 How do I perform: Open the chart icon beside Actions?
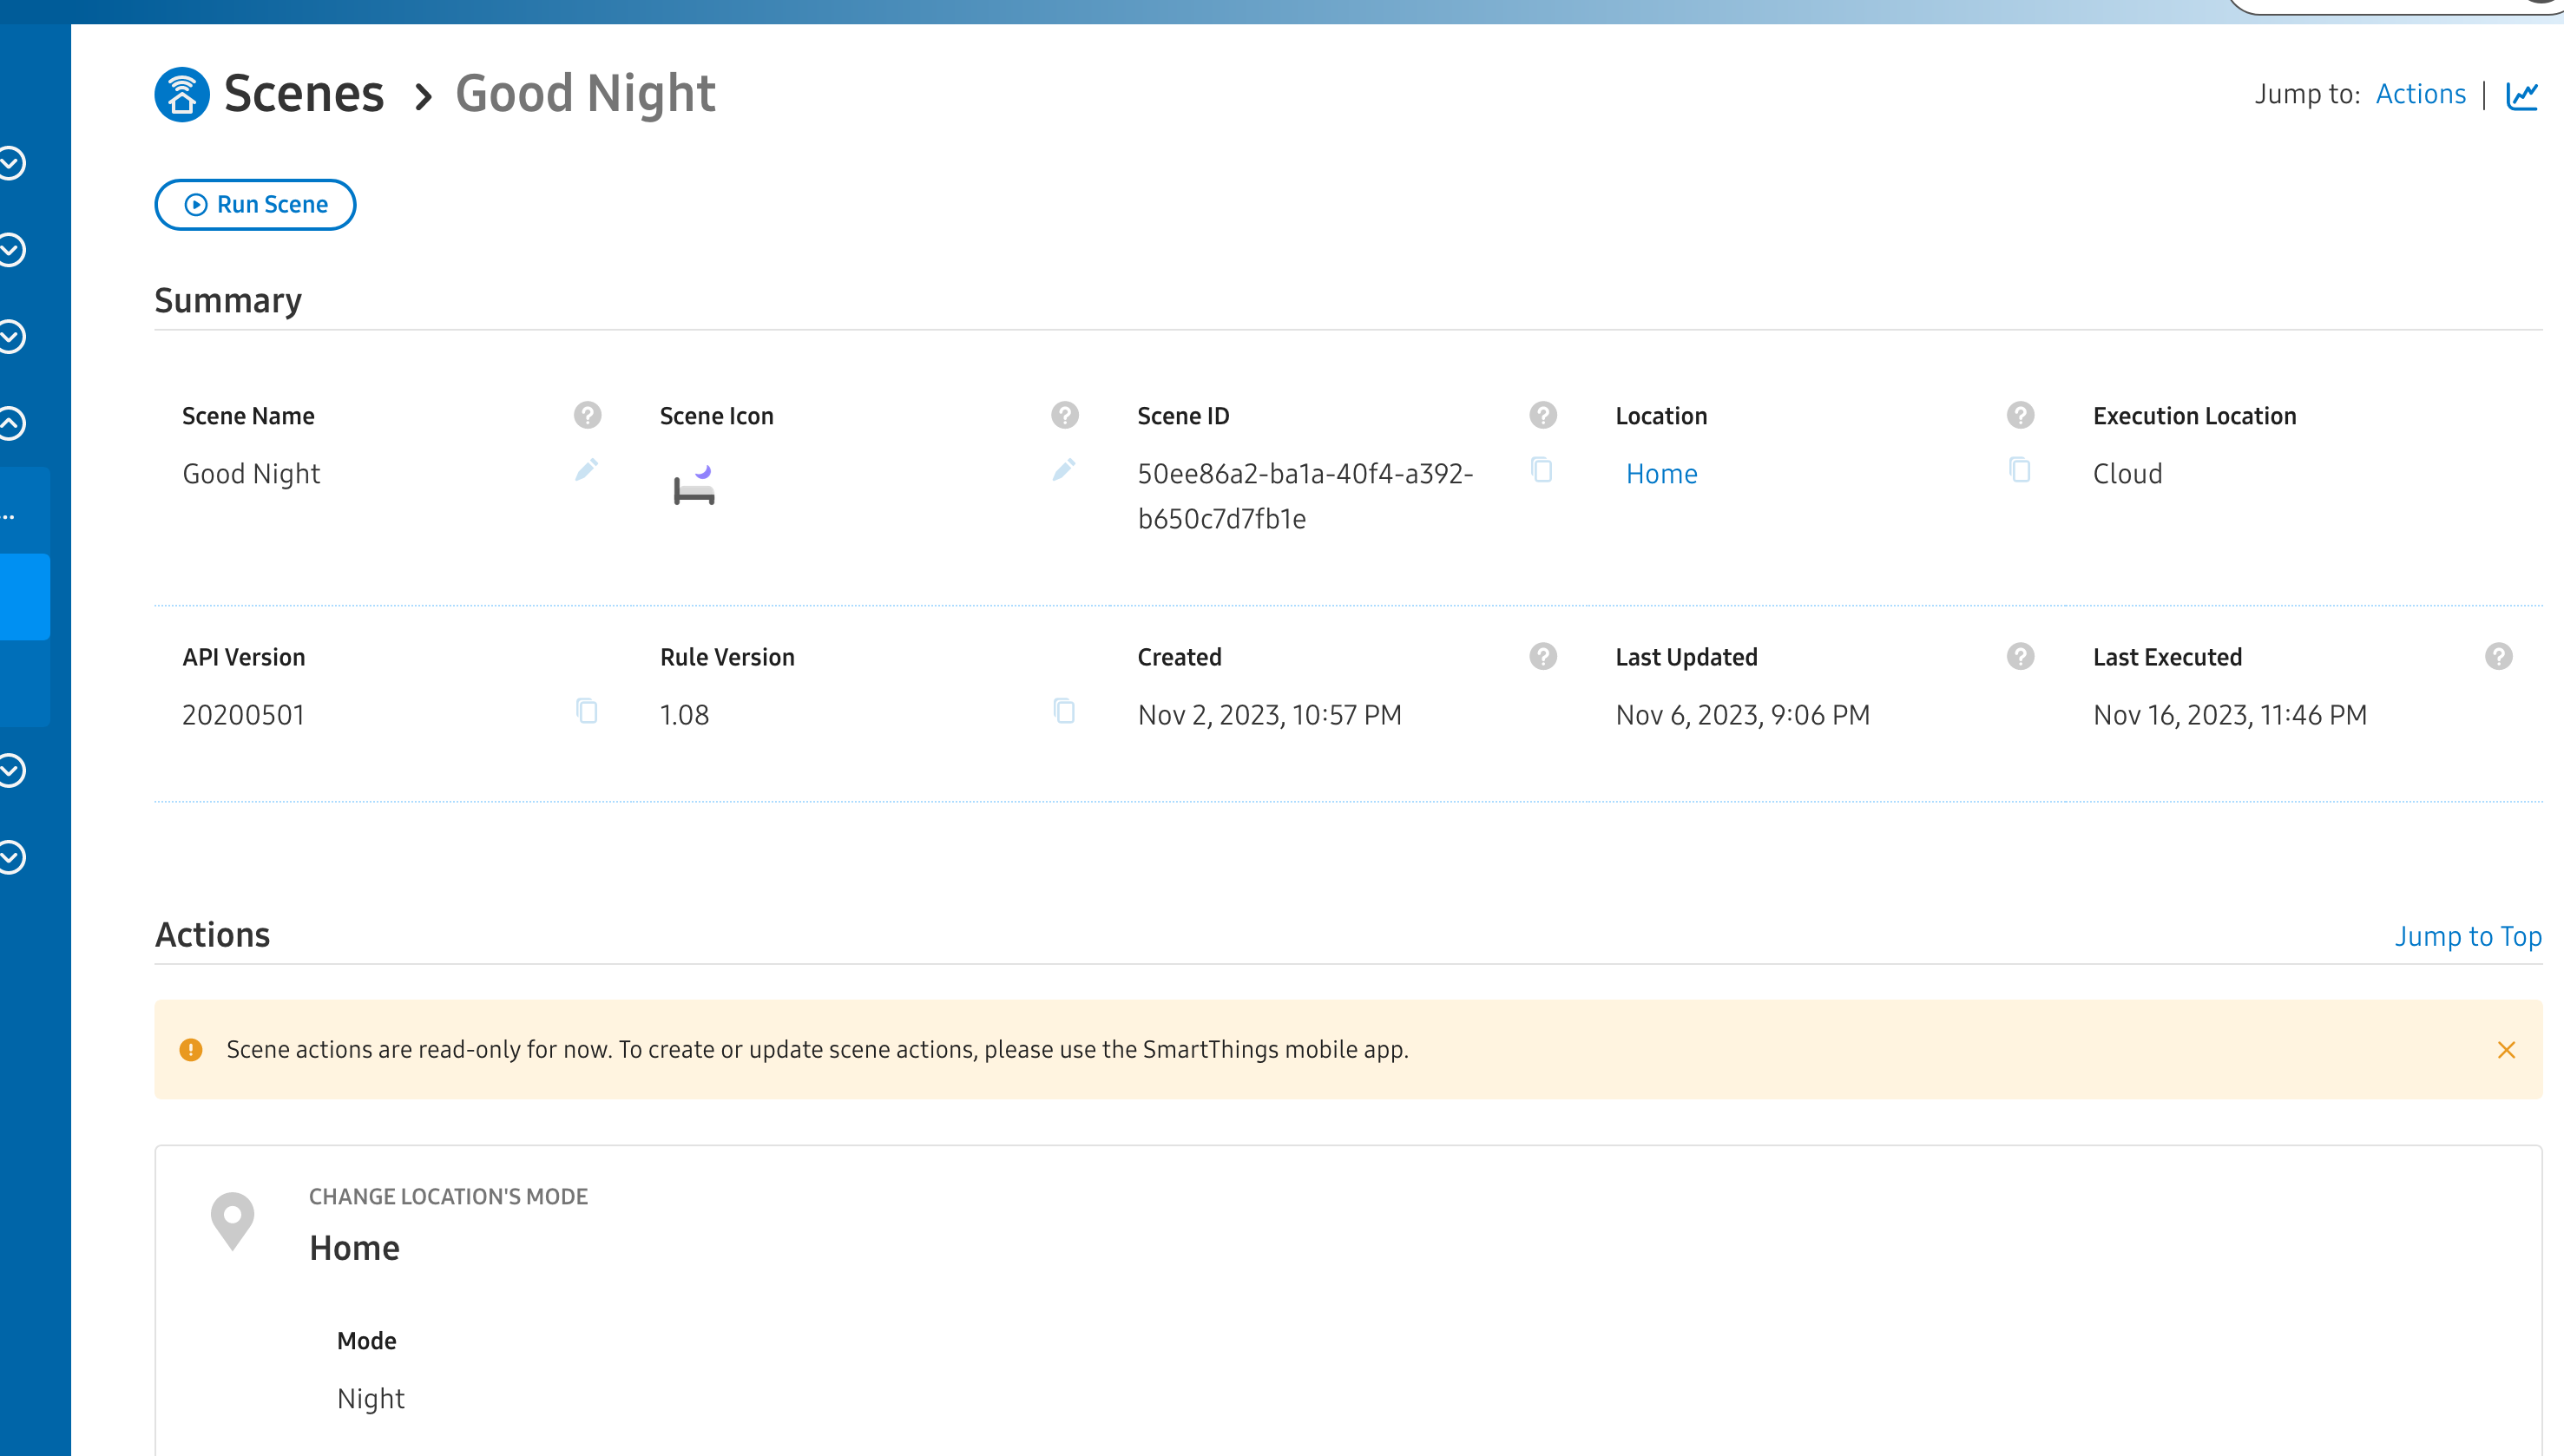tap(2522, 95)
